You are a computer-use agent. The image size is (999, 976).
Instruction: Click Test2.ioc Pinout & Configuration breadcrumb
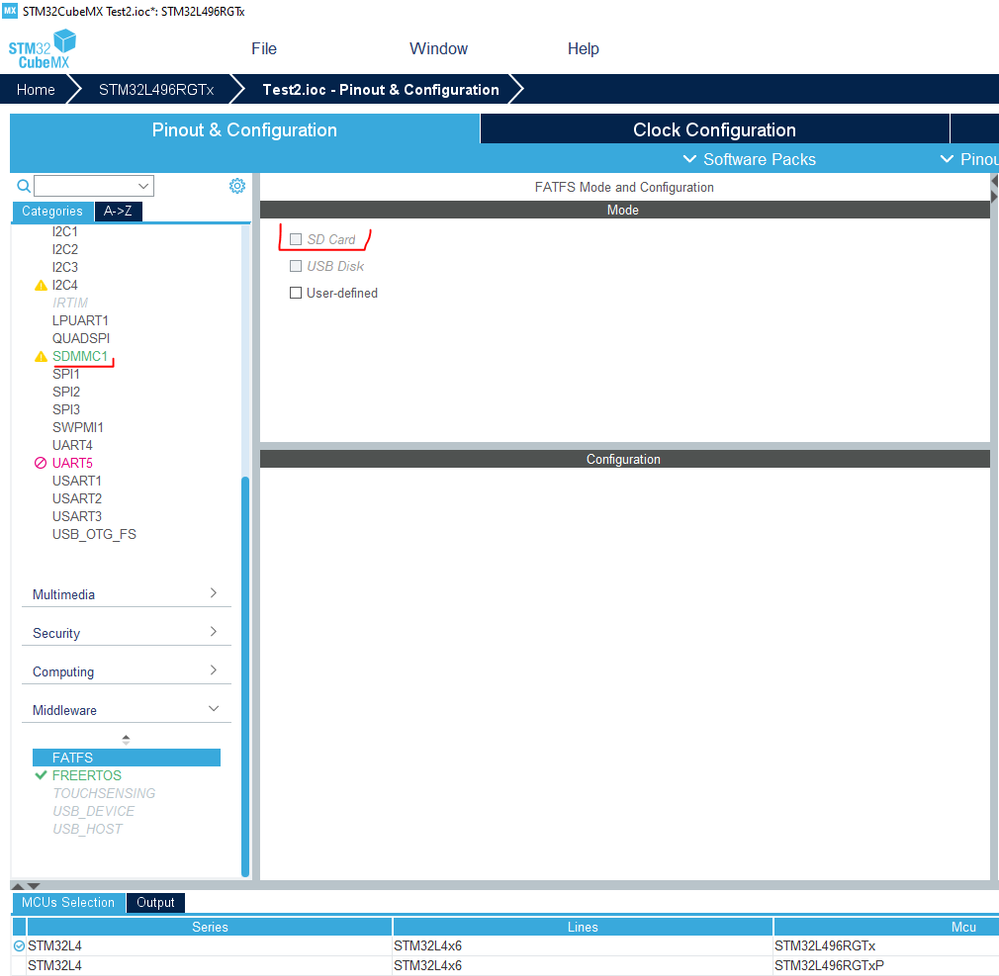[x=381, y=89]
